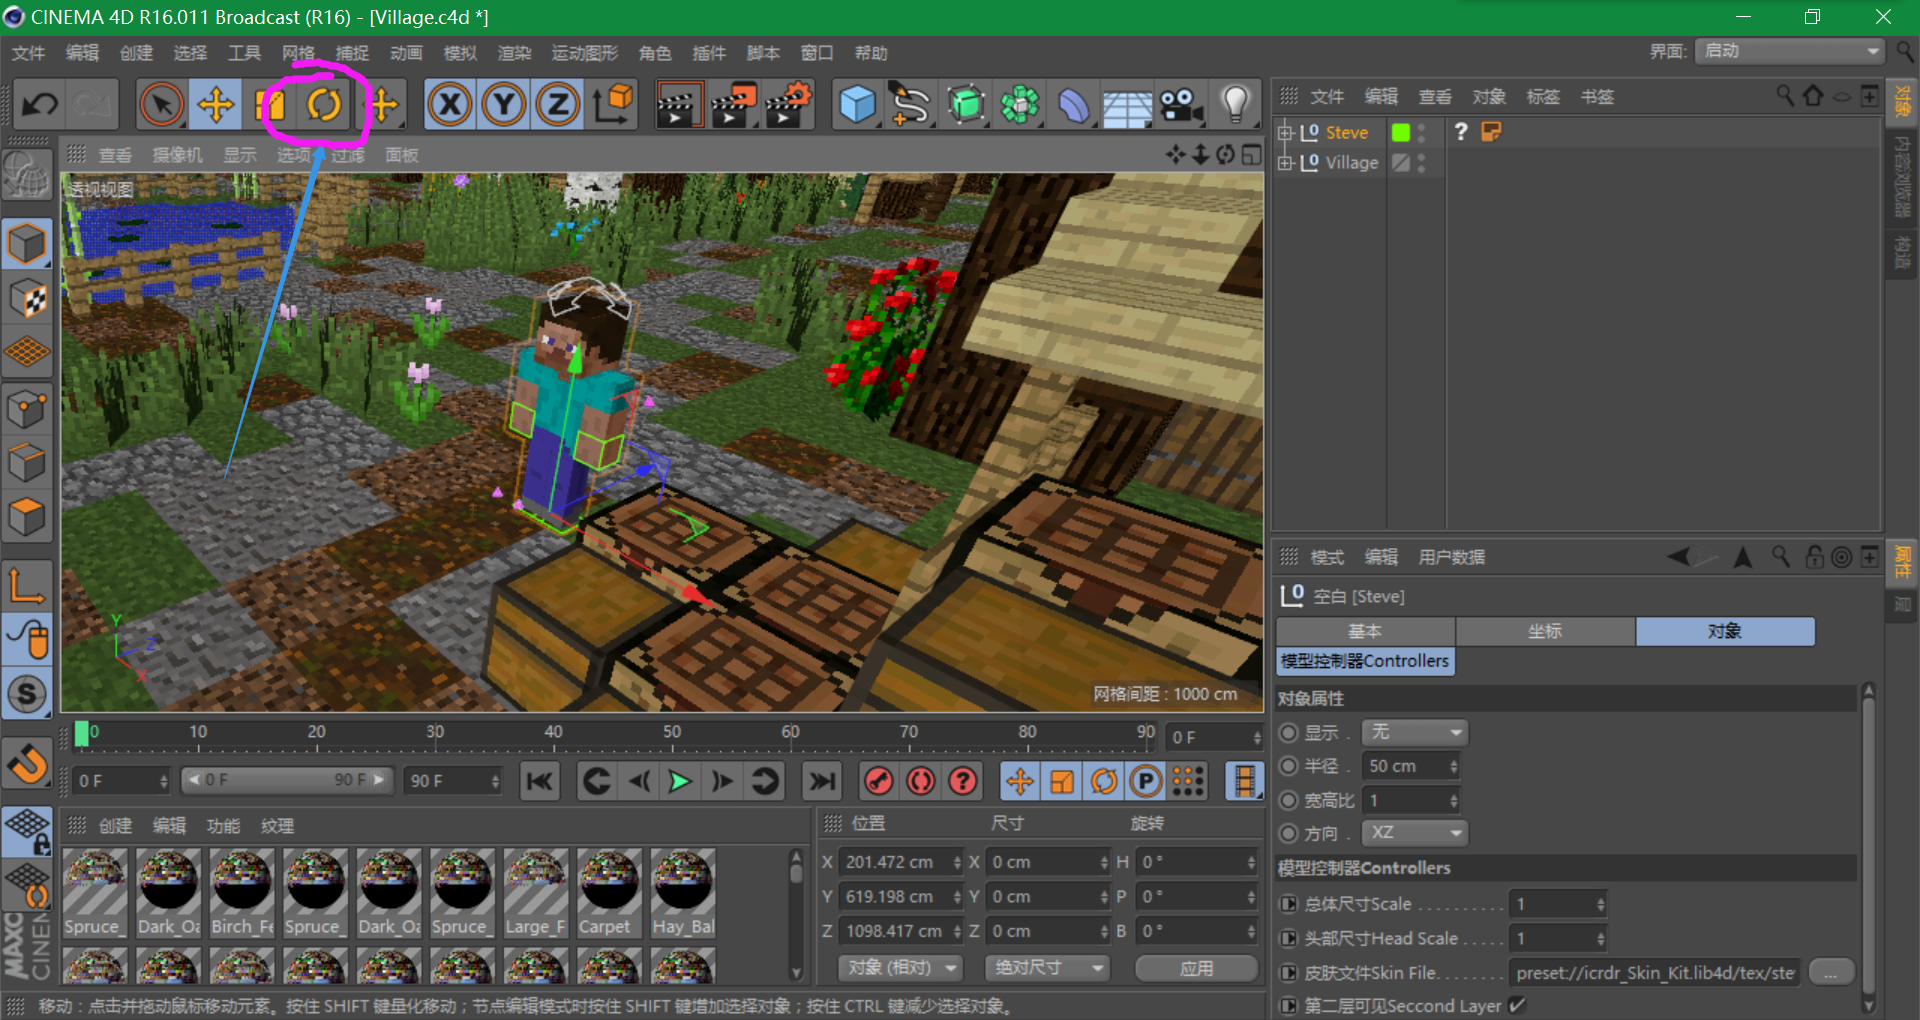Add a Light object
The width and height of the screenshot is (1920, 1020).
1236,104
